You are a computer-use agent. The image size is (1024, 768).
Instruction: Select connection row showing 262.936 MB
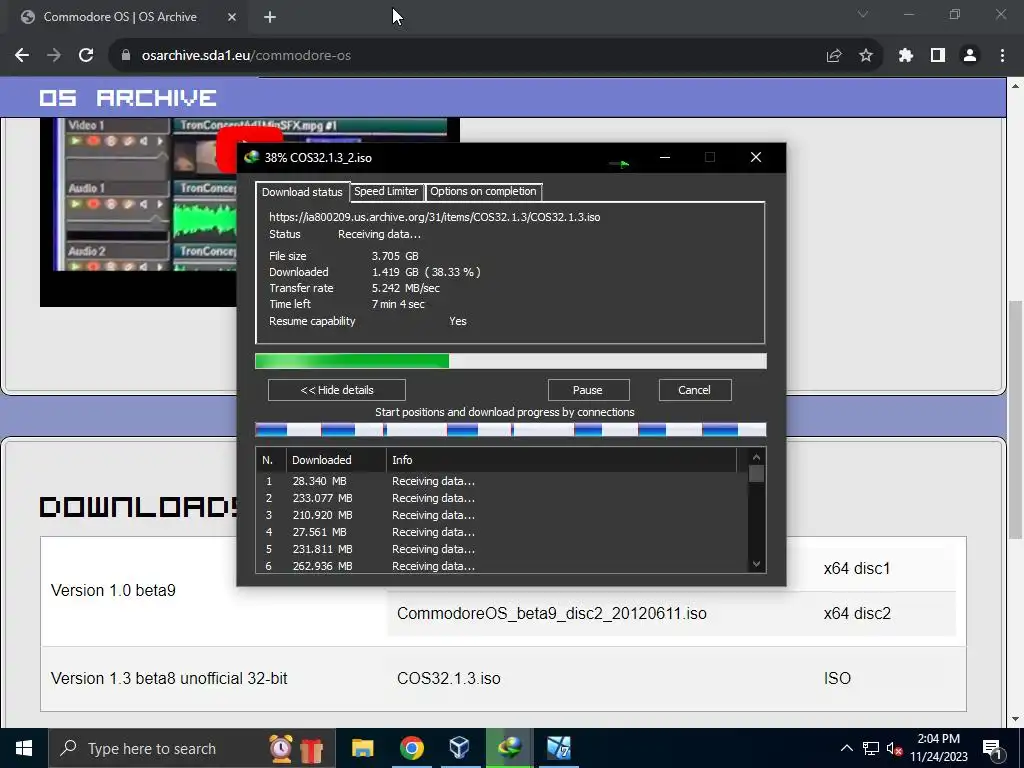pos(502,566)
